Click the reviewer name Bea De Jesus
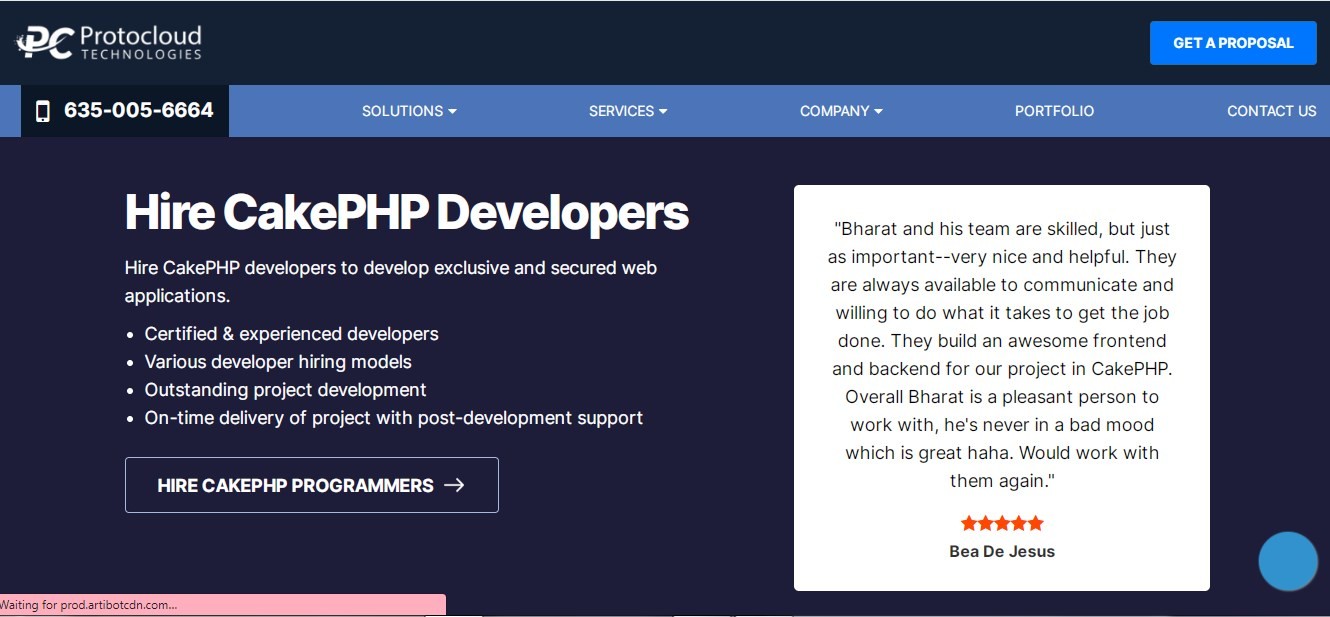Screen dimensions: 1330x617 [1001, 551]
